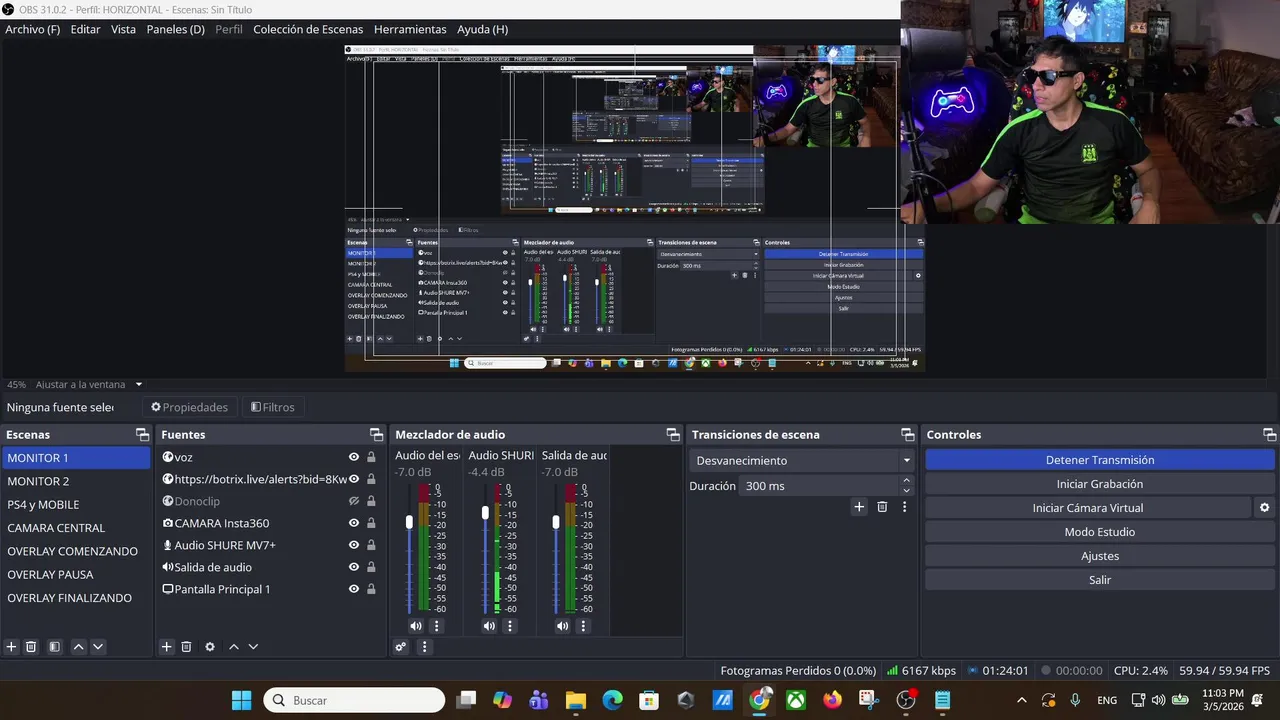Undock the Fuentes panel

[376, 434]
